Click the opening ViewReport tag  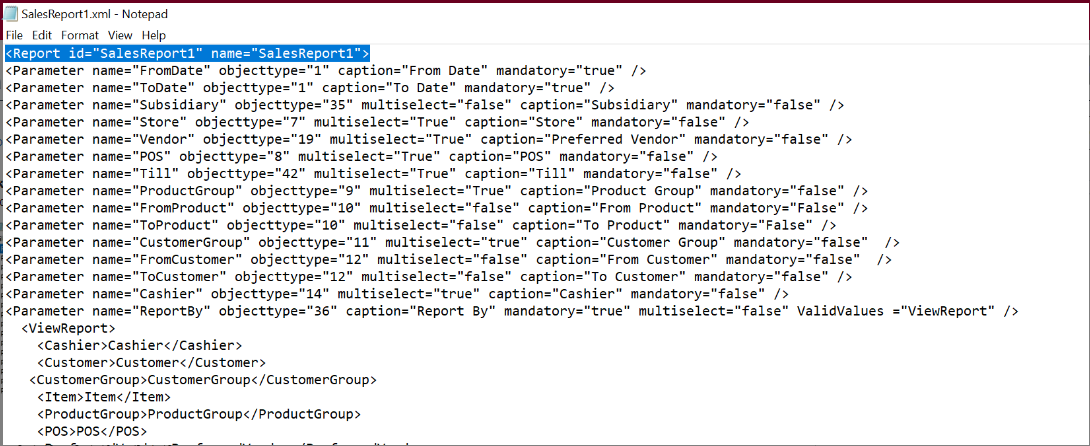69,328
